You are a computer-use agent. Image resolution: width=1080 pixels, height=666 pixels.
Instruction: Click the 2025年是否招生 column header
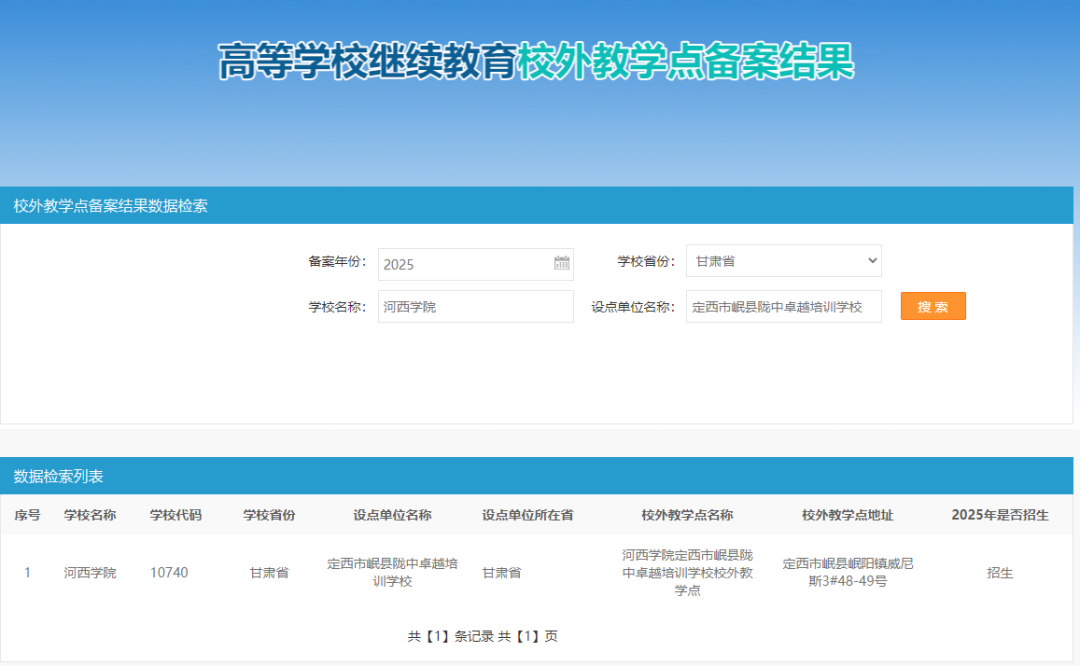[x=999, y=515]
